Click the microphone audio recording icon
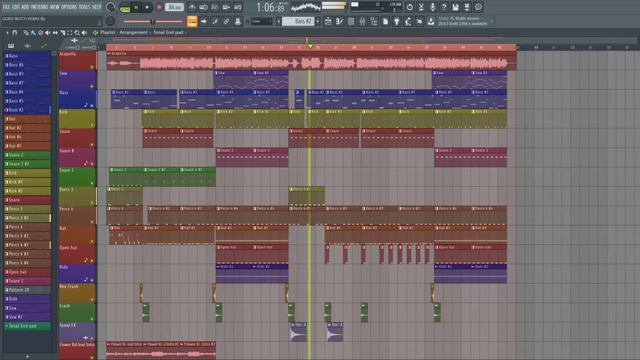 point(432,7)
